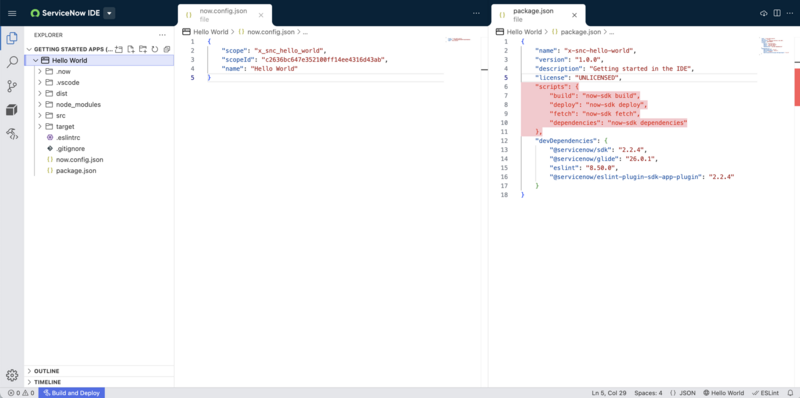Close the now.config.json tab
The height and width of the screenshot is (398, 800).
point(261,15)
